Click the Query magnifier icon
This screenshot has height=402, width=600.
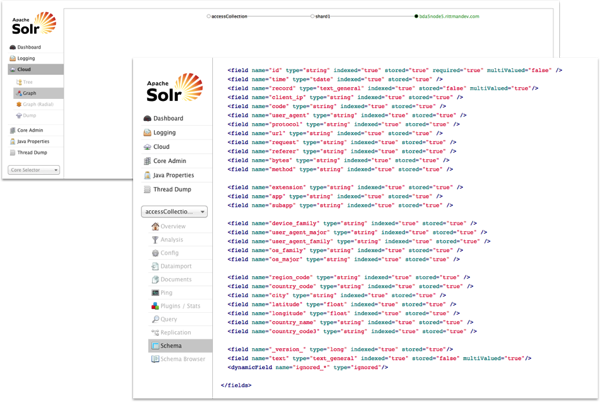click(155, 319)
